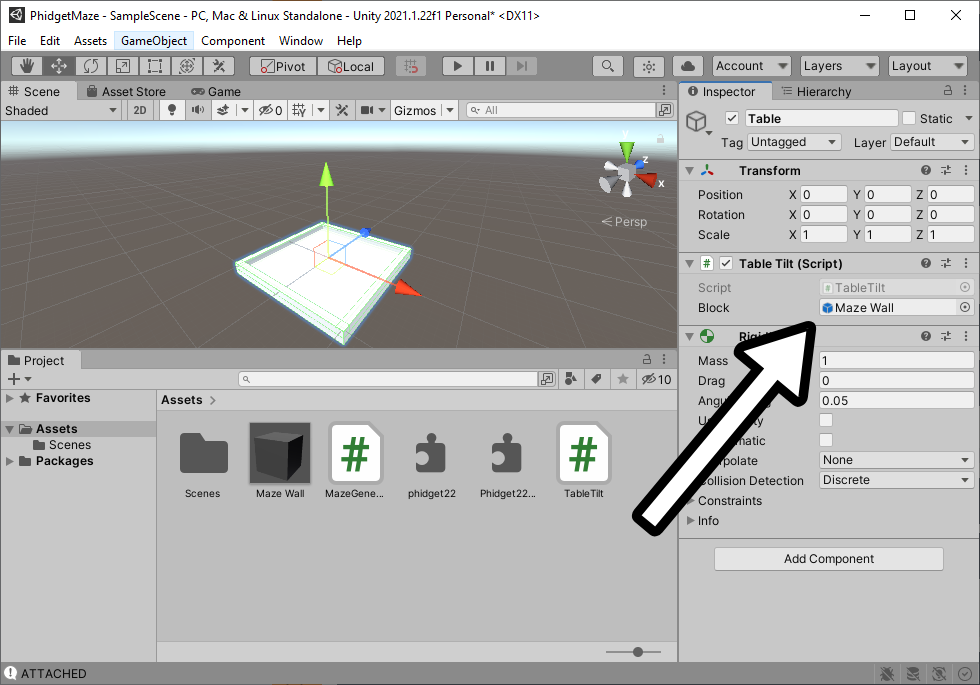Open the Component menu

232,41
